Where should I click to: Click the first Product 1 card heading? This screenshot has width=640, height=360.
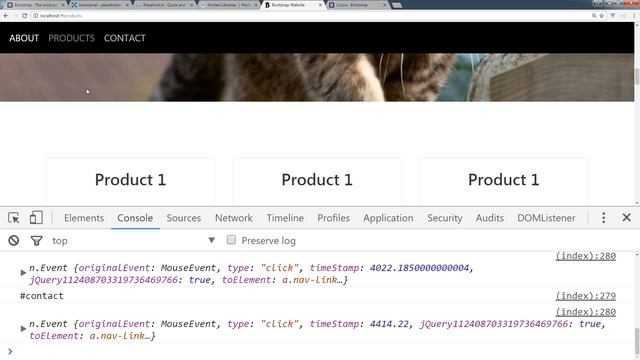coord(130,180)
